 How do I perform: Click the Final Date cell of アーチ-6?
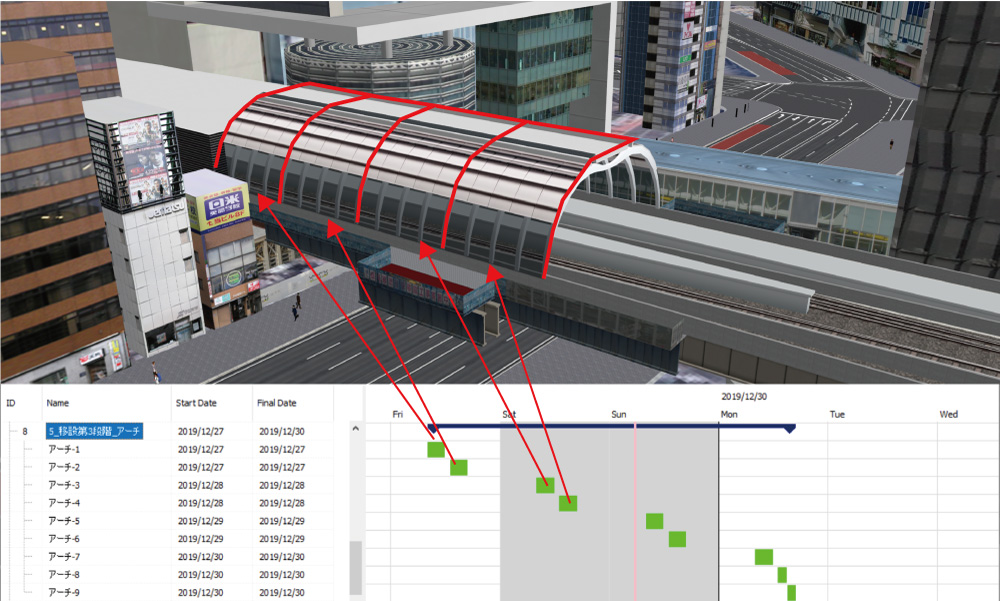[282, 538]
